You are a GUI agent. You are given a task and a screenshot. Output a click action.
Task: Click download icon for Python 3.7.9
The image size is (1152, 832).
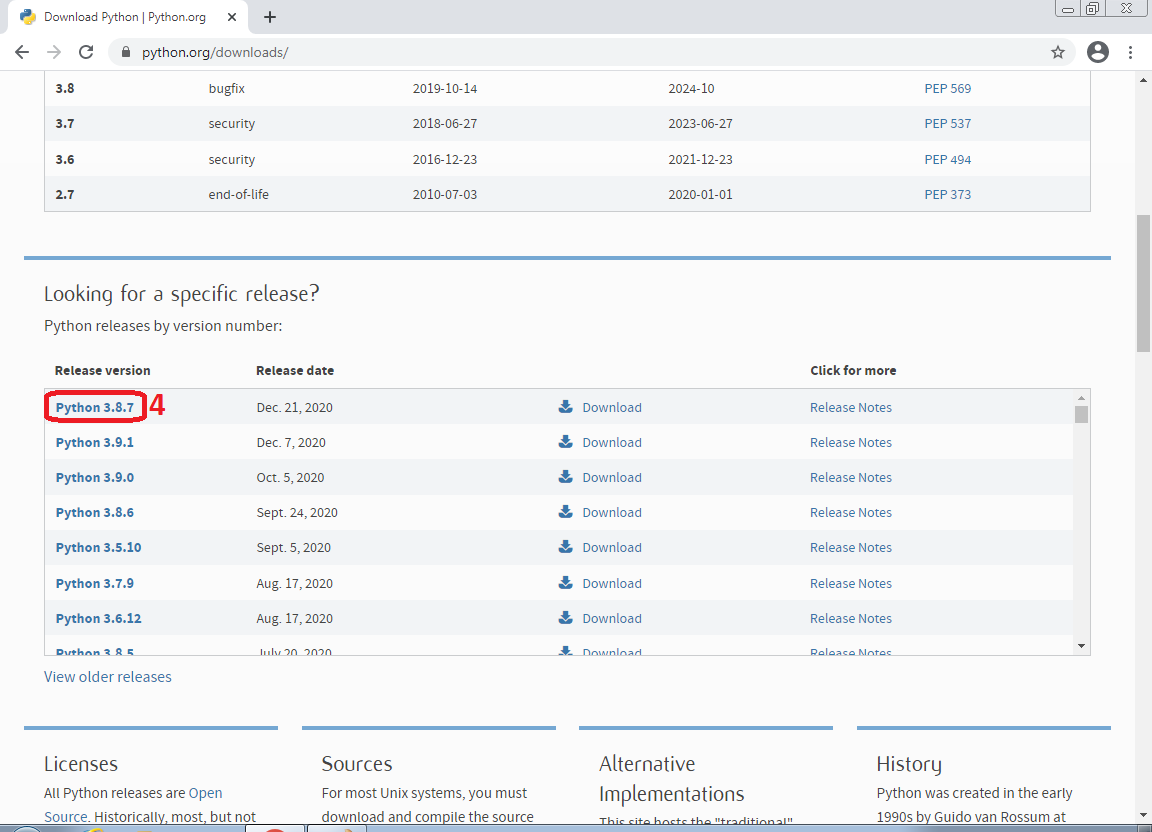(x=566, y=583)
